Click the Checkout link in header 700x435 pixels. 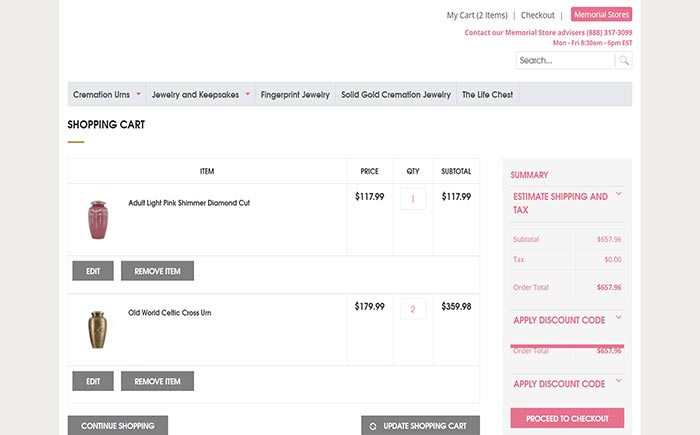point(538,15)
